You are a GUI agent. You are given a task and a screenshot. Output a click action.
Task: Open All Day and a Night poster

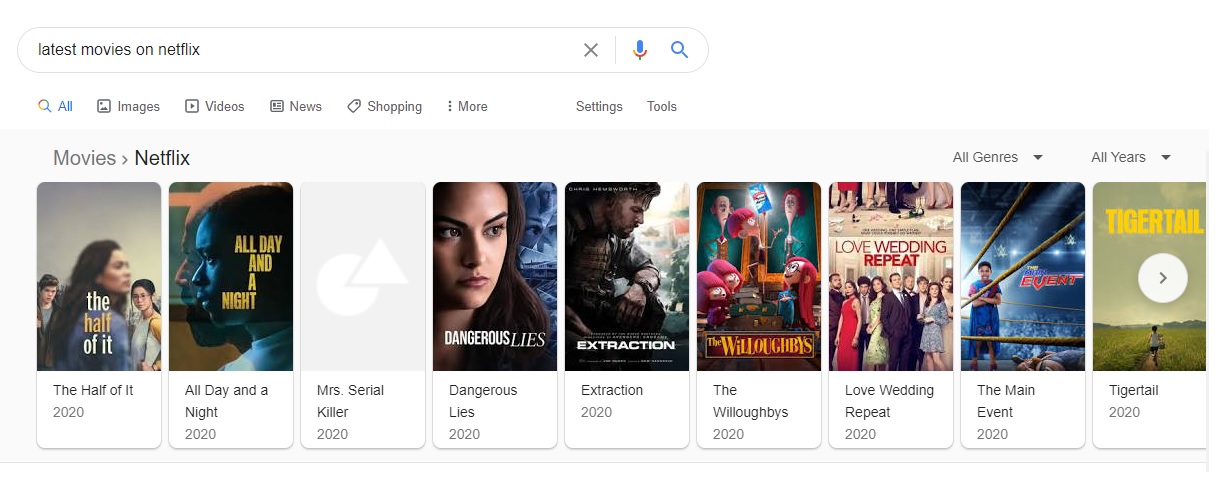(x=231, y=276)
